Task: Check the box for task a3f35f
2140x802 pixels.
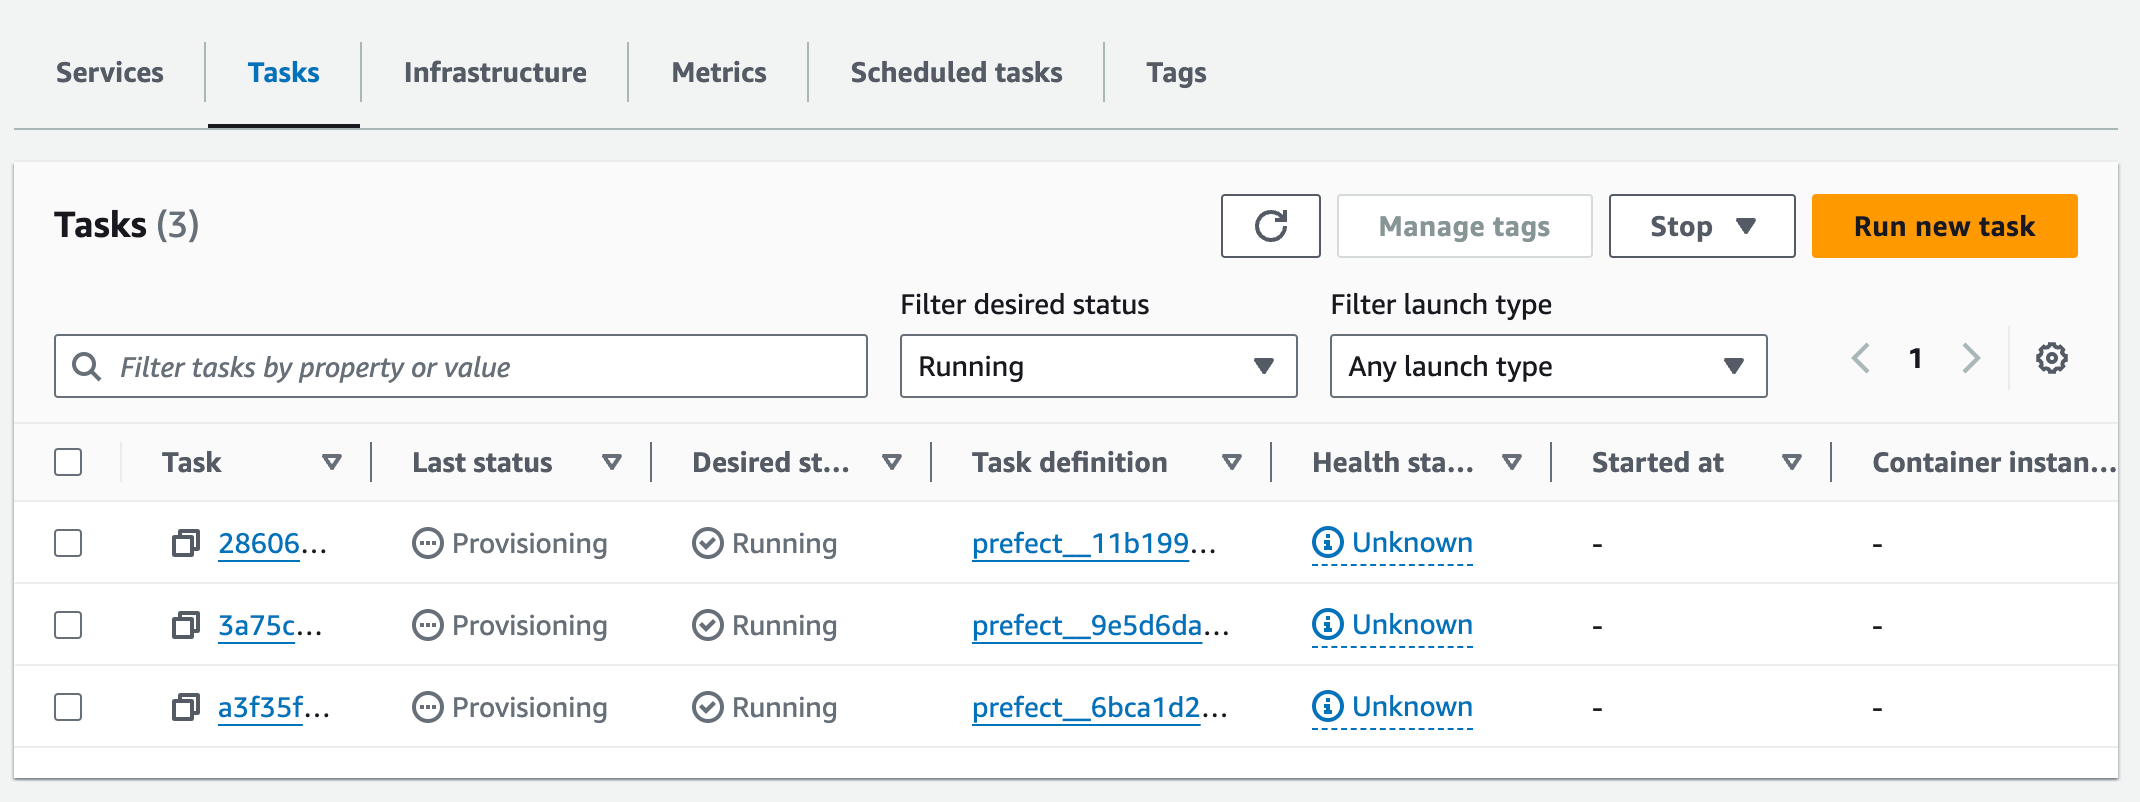Action: (68, 707)
